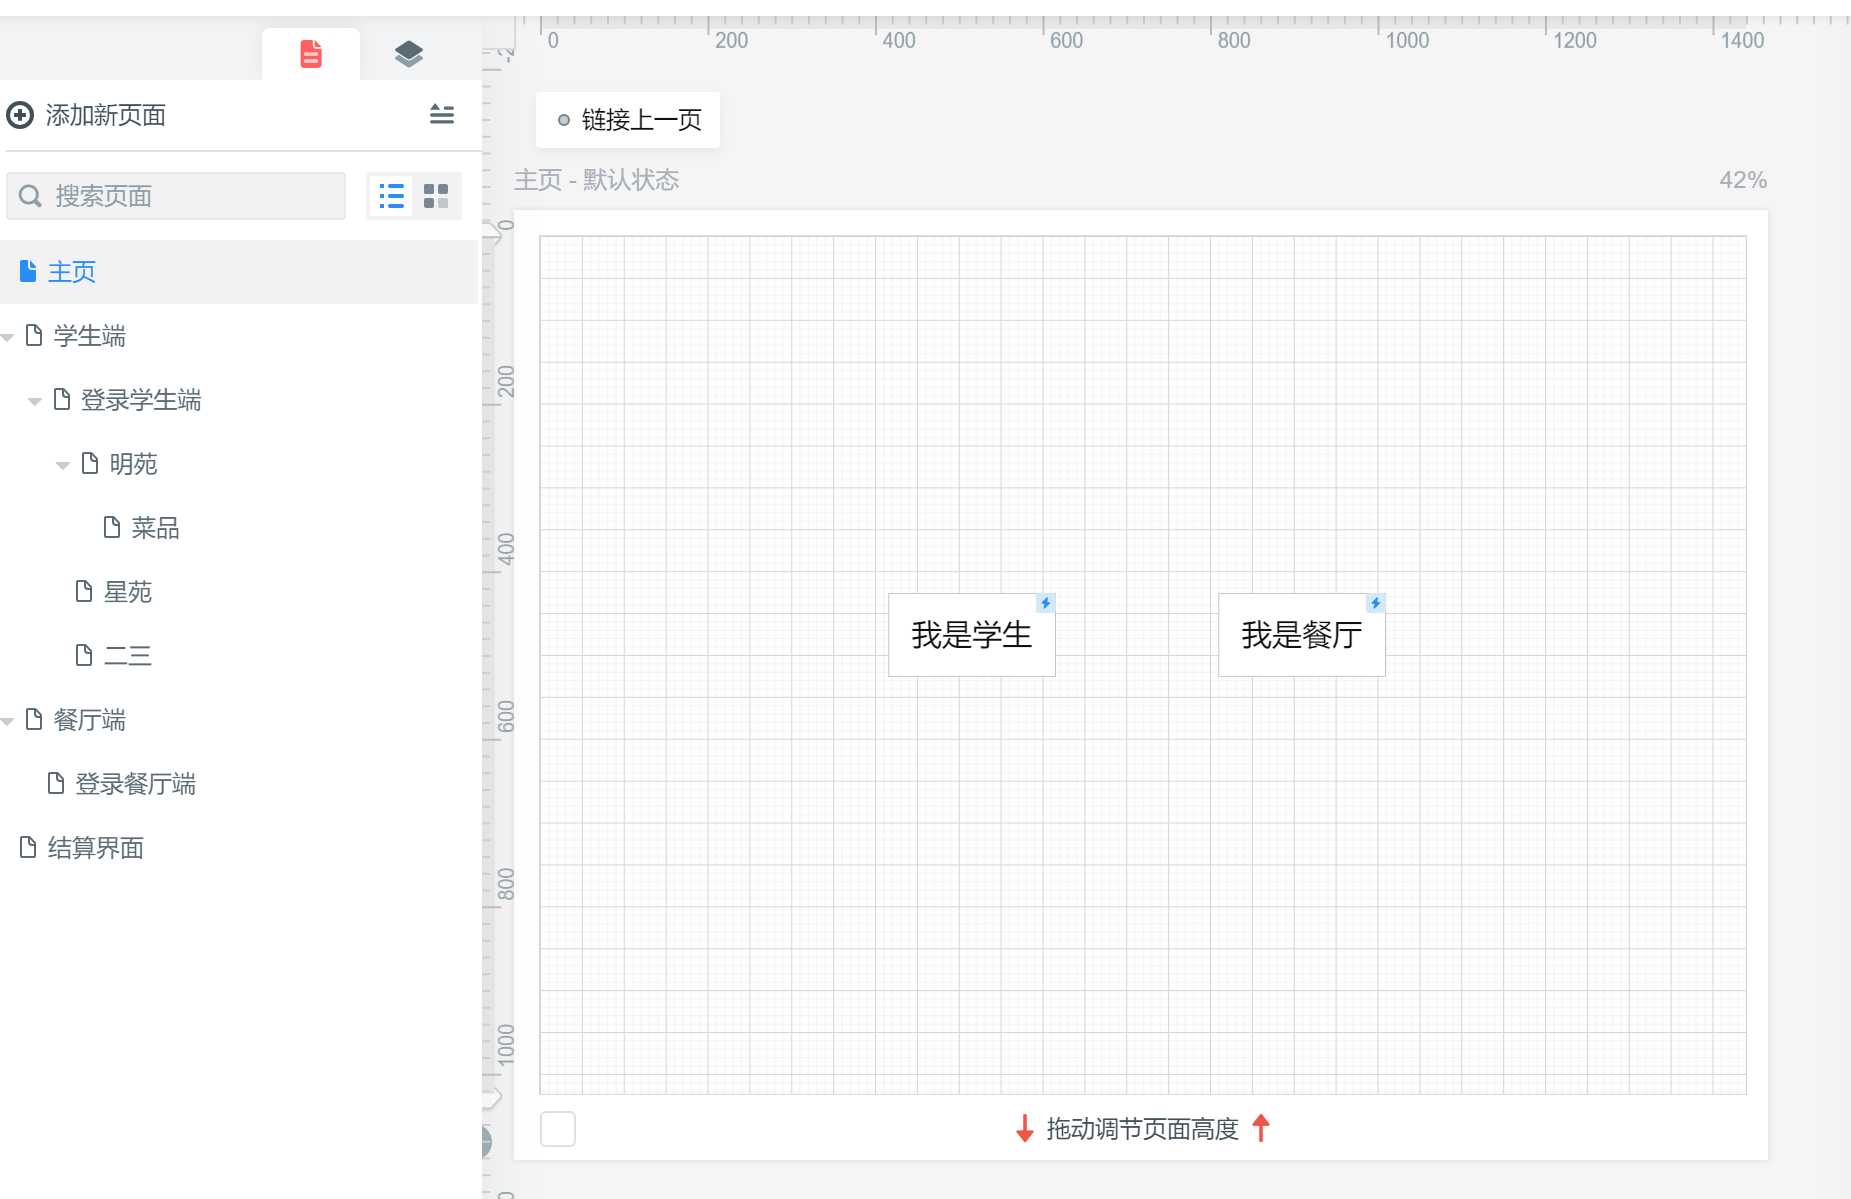Screen dimensions: 1851x1199
Task: Click the red up arrow by height handle
Action: (1261, 1128)
